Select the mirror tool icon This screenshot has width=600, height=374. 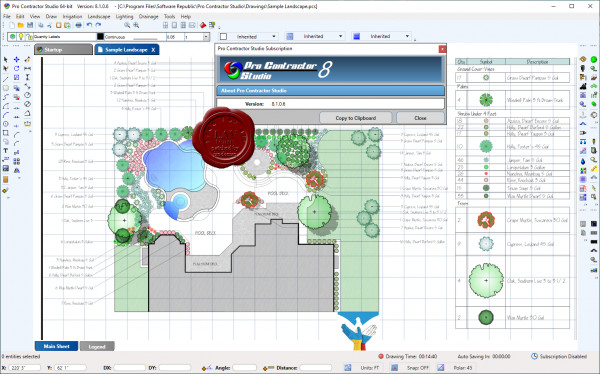[16, 170]
